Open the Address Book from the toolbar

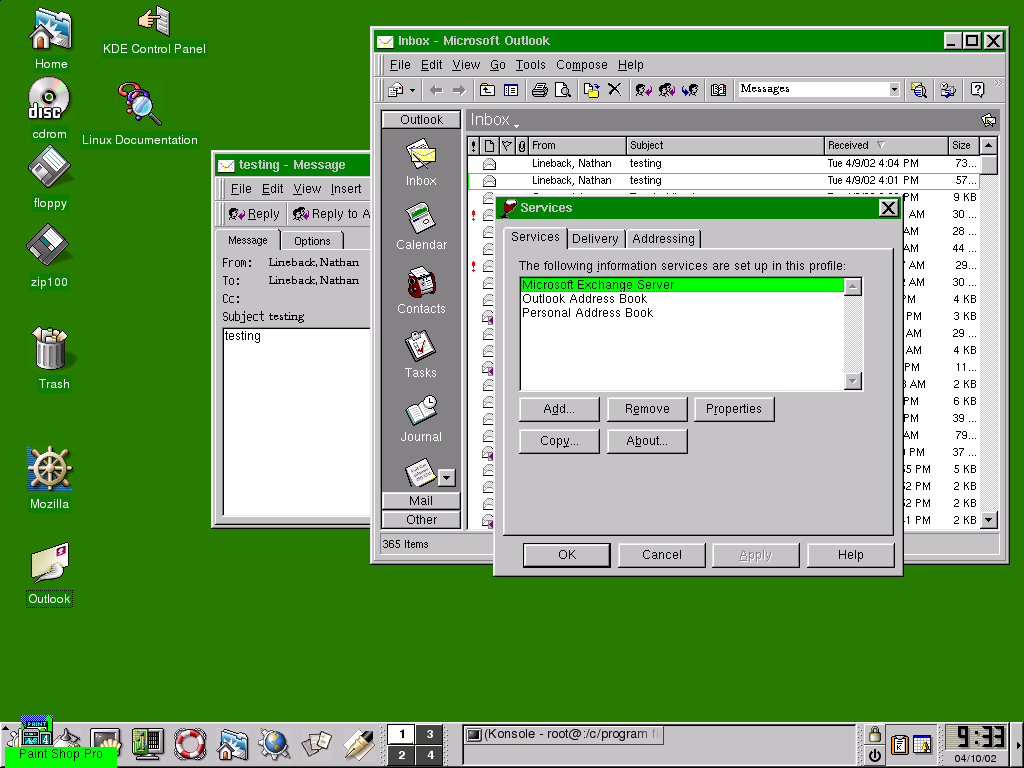(x=718, y=90)
